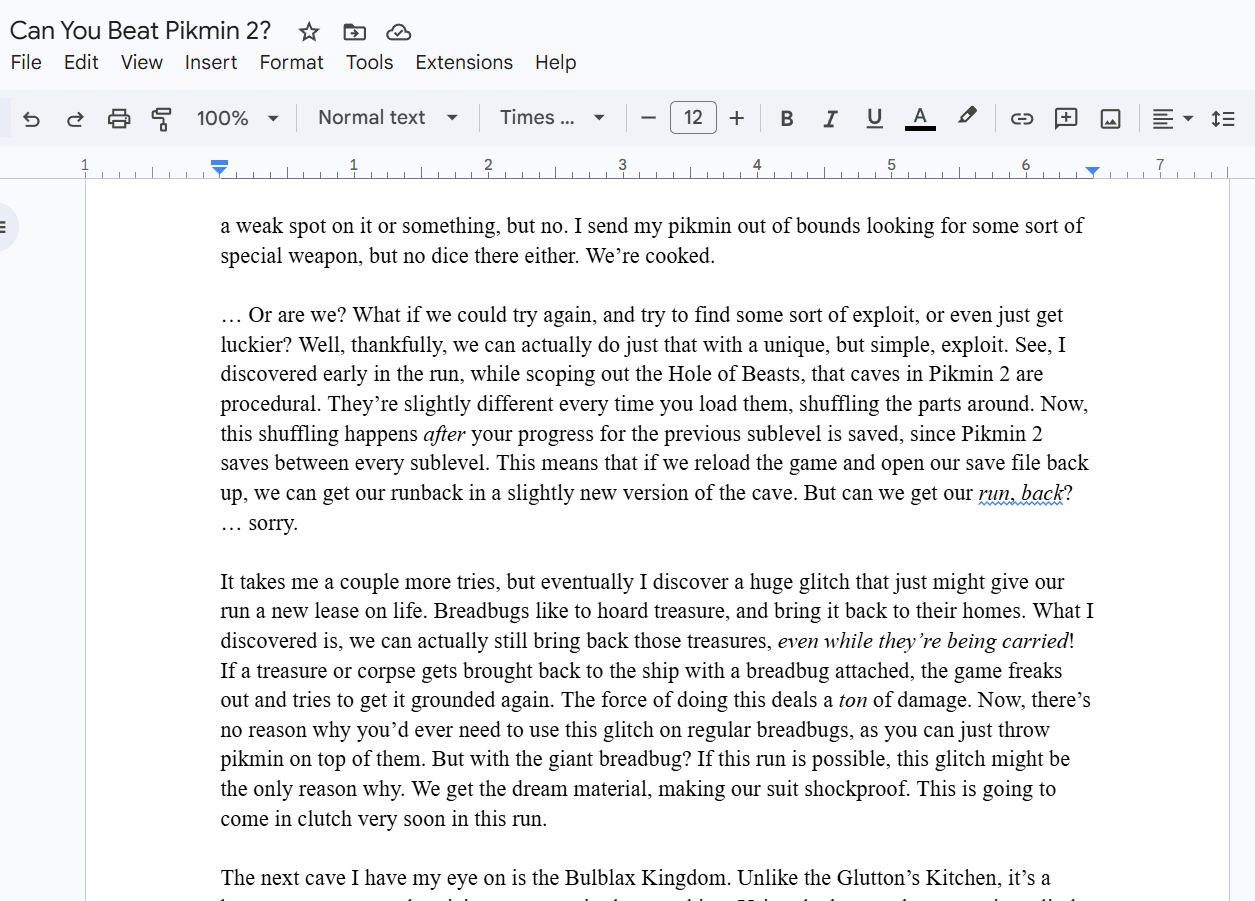The width and height of the screenshot is (1255, 901).
Task: Click the italic phrase "even while they're being carried"
Action: click(923, 641)
